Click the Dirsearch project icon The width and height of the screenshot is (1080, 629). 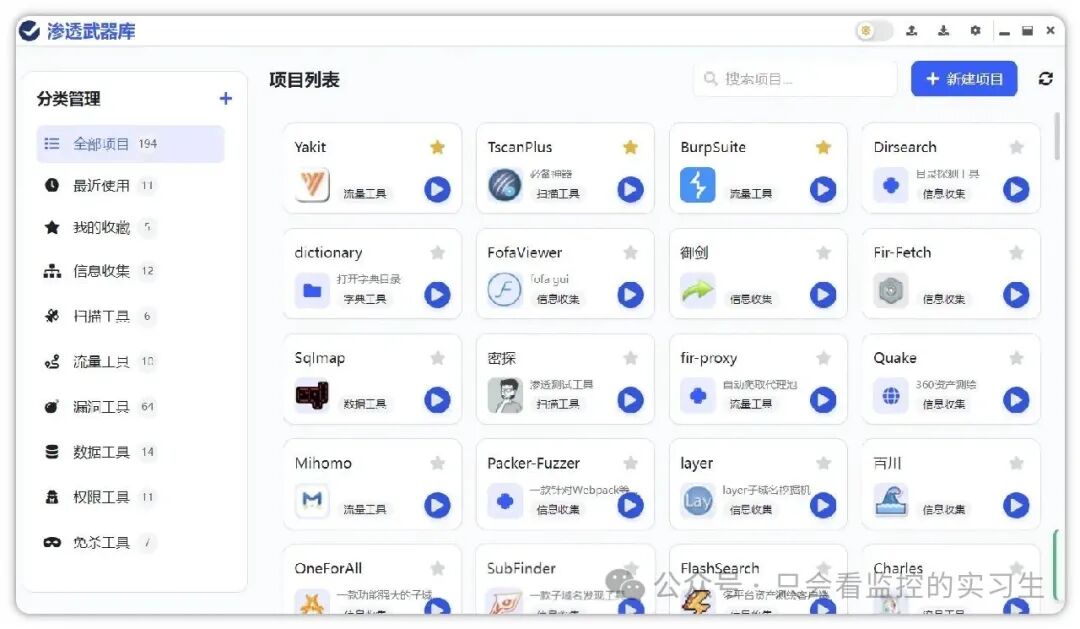pos(891,185)
